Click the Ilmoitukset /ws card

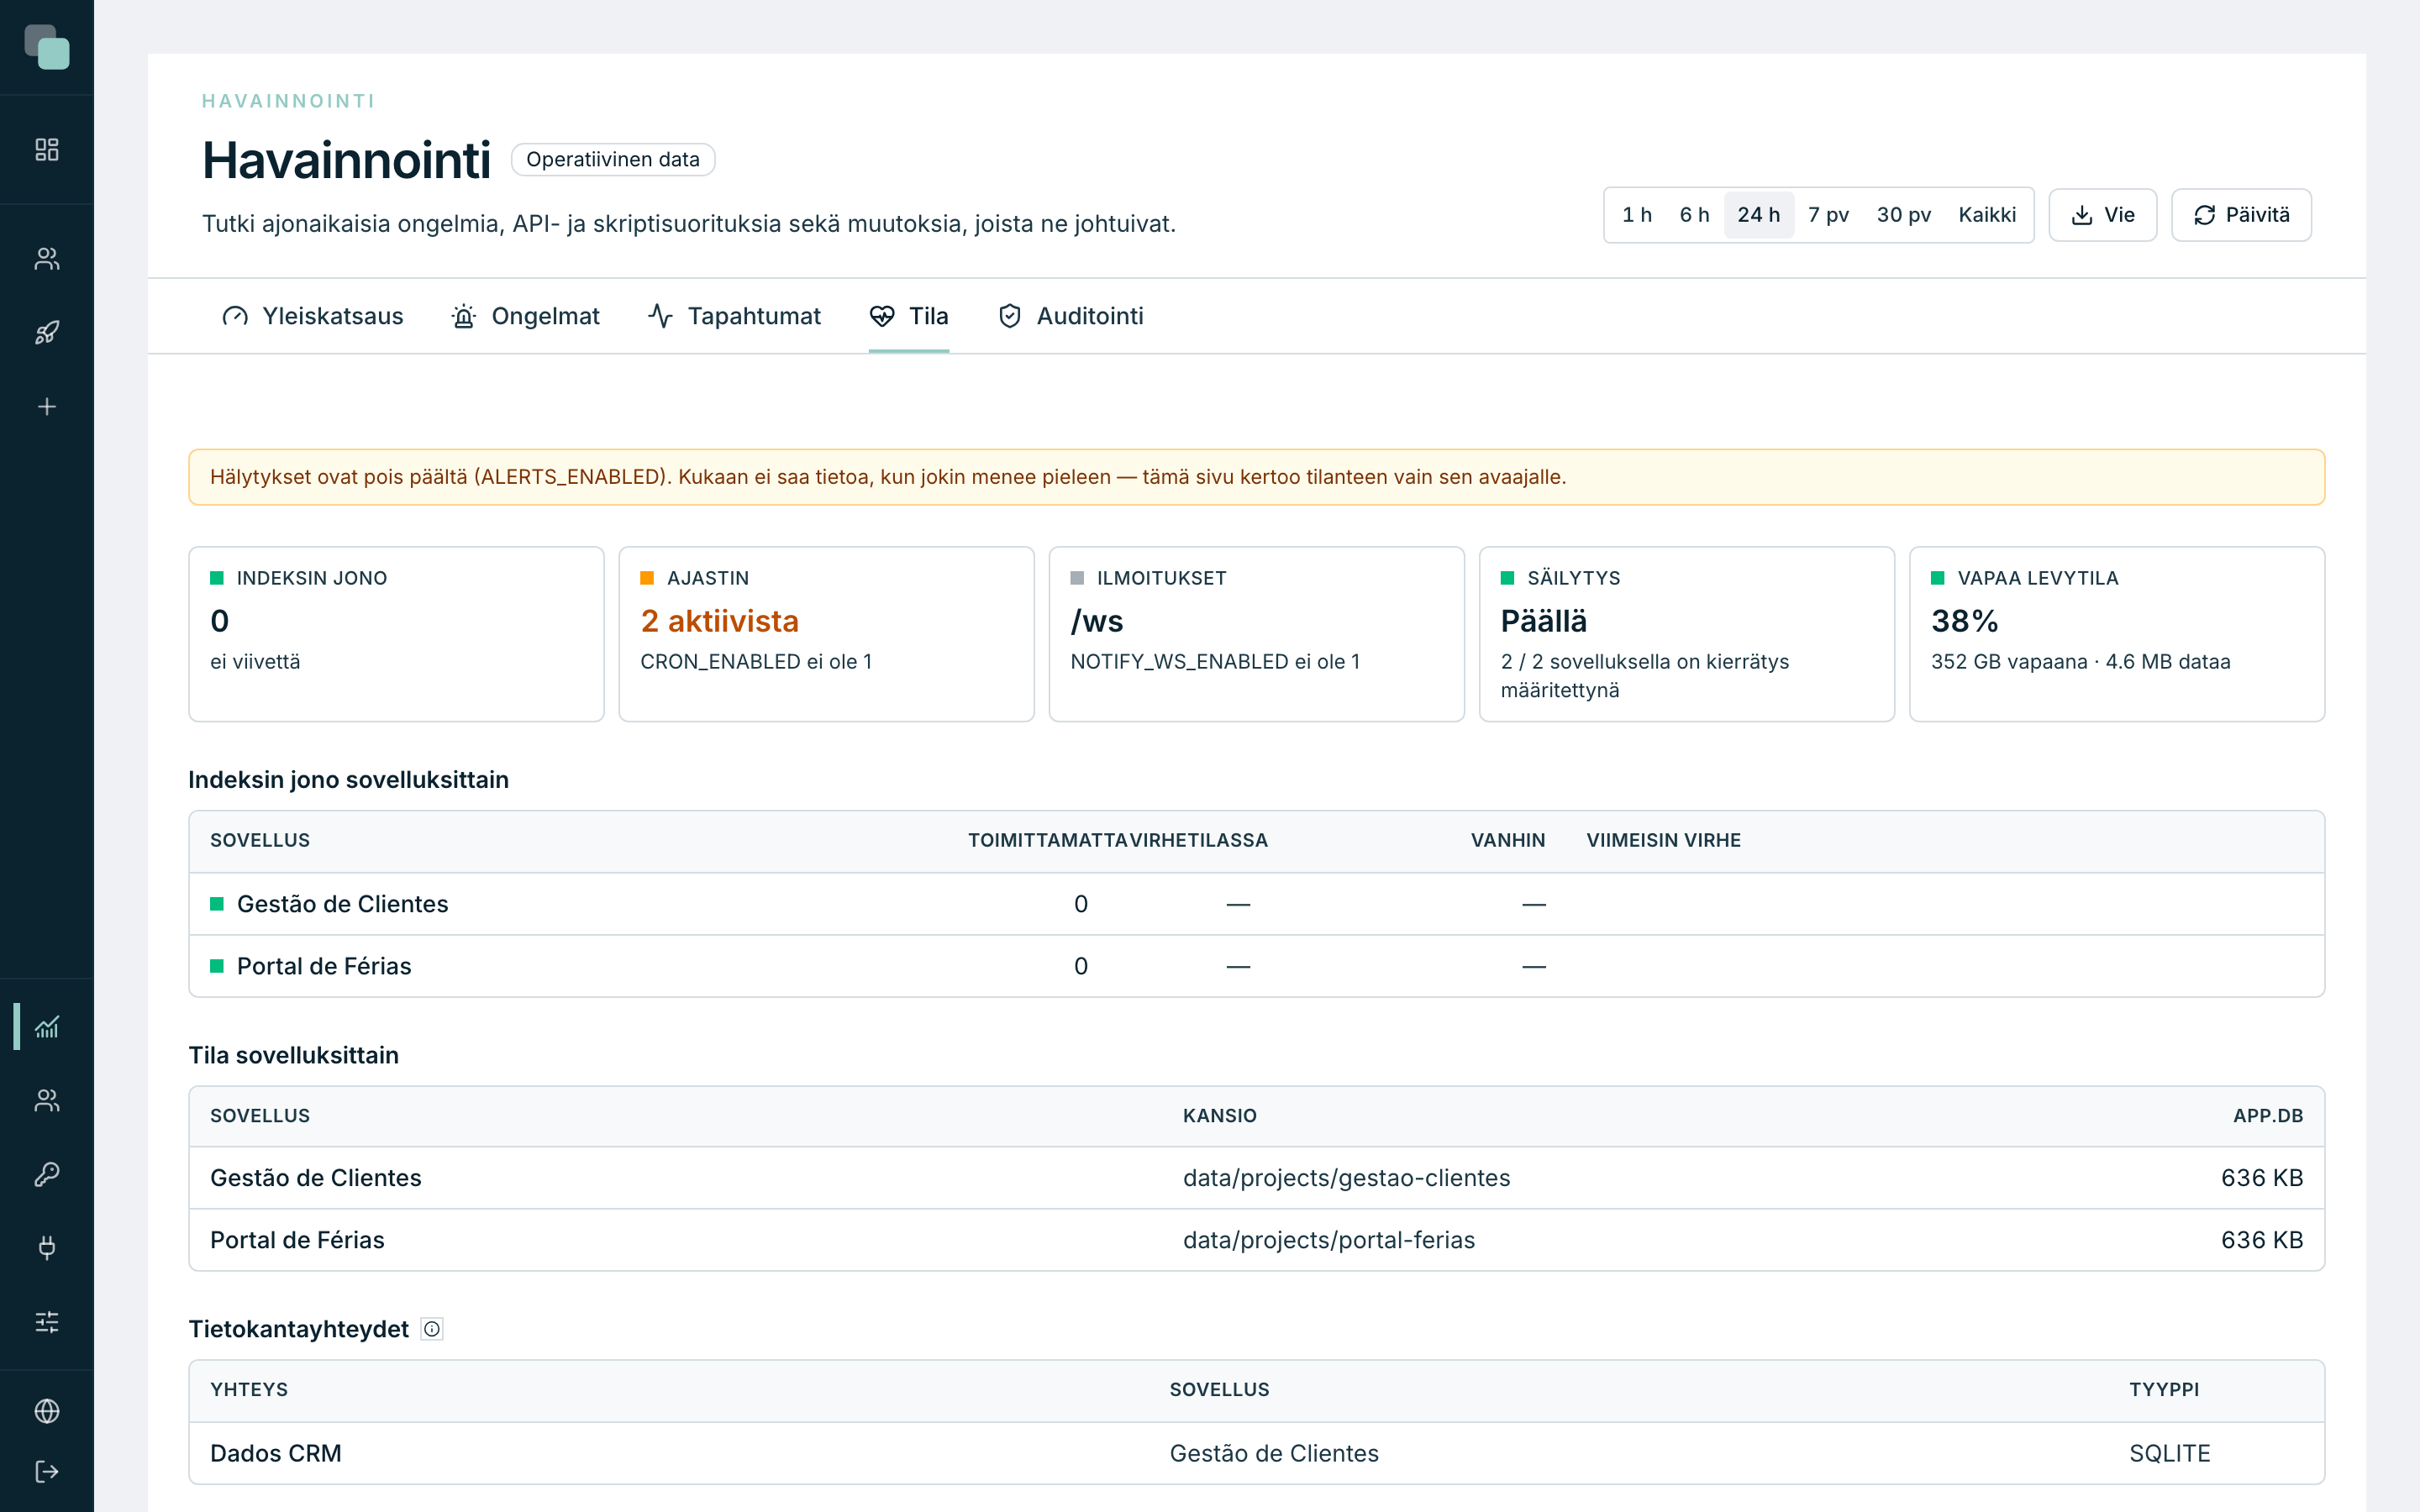pos(1256,634)
